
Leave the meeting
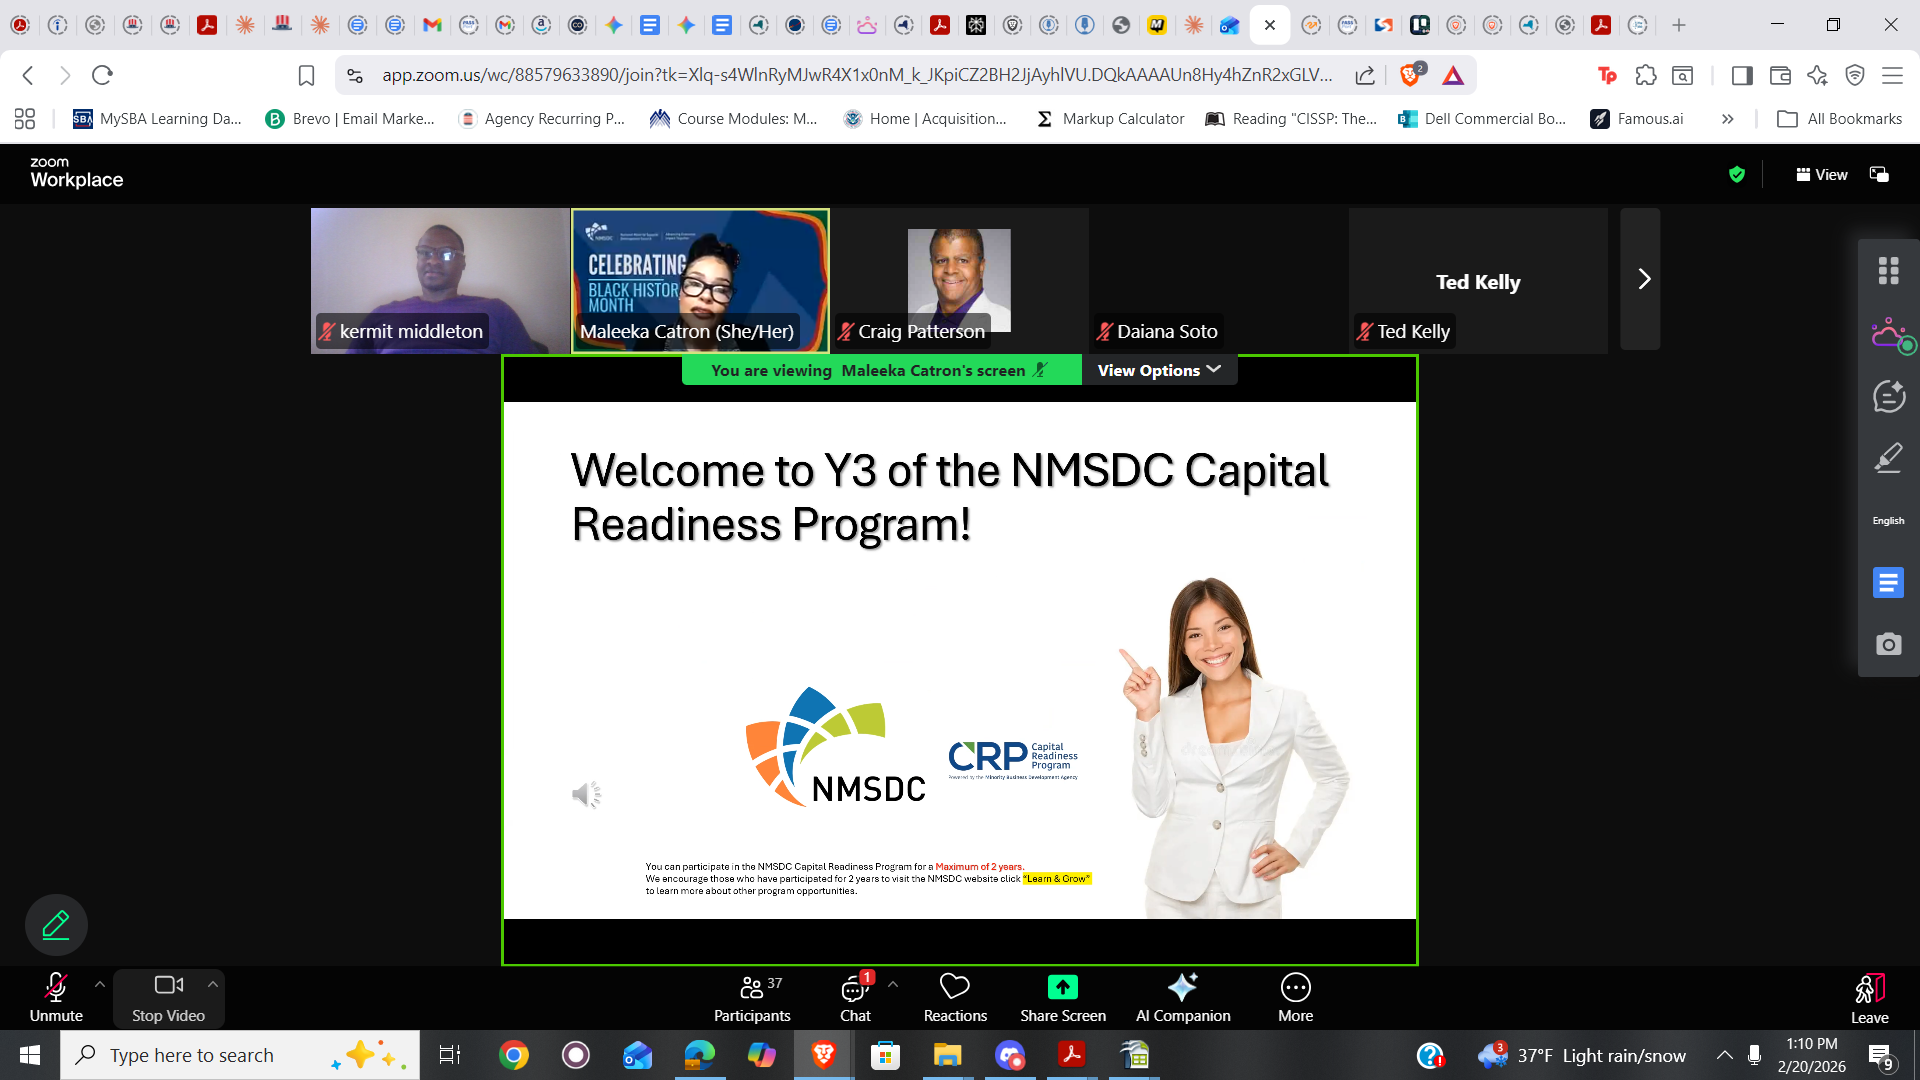(1869, 998)
